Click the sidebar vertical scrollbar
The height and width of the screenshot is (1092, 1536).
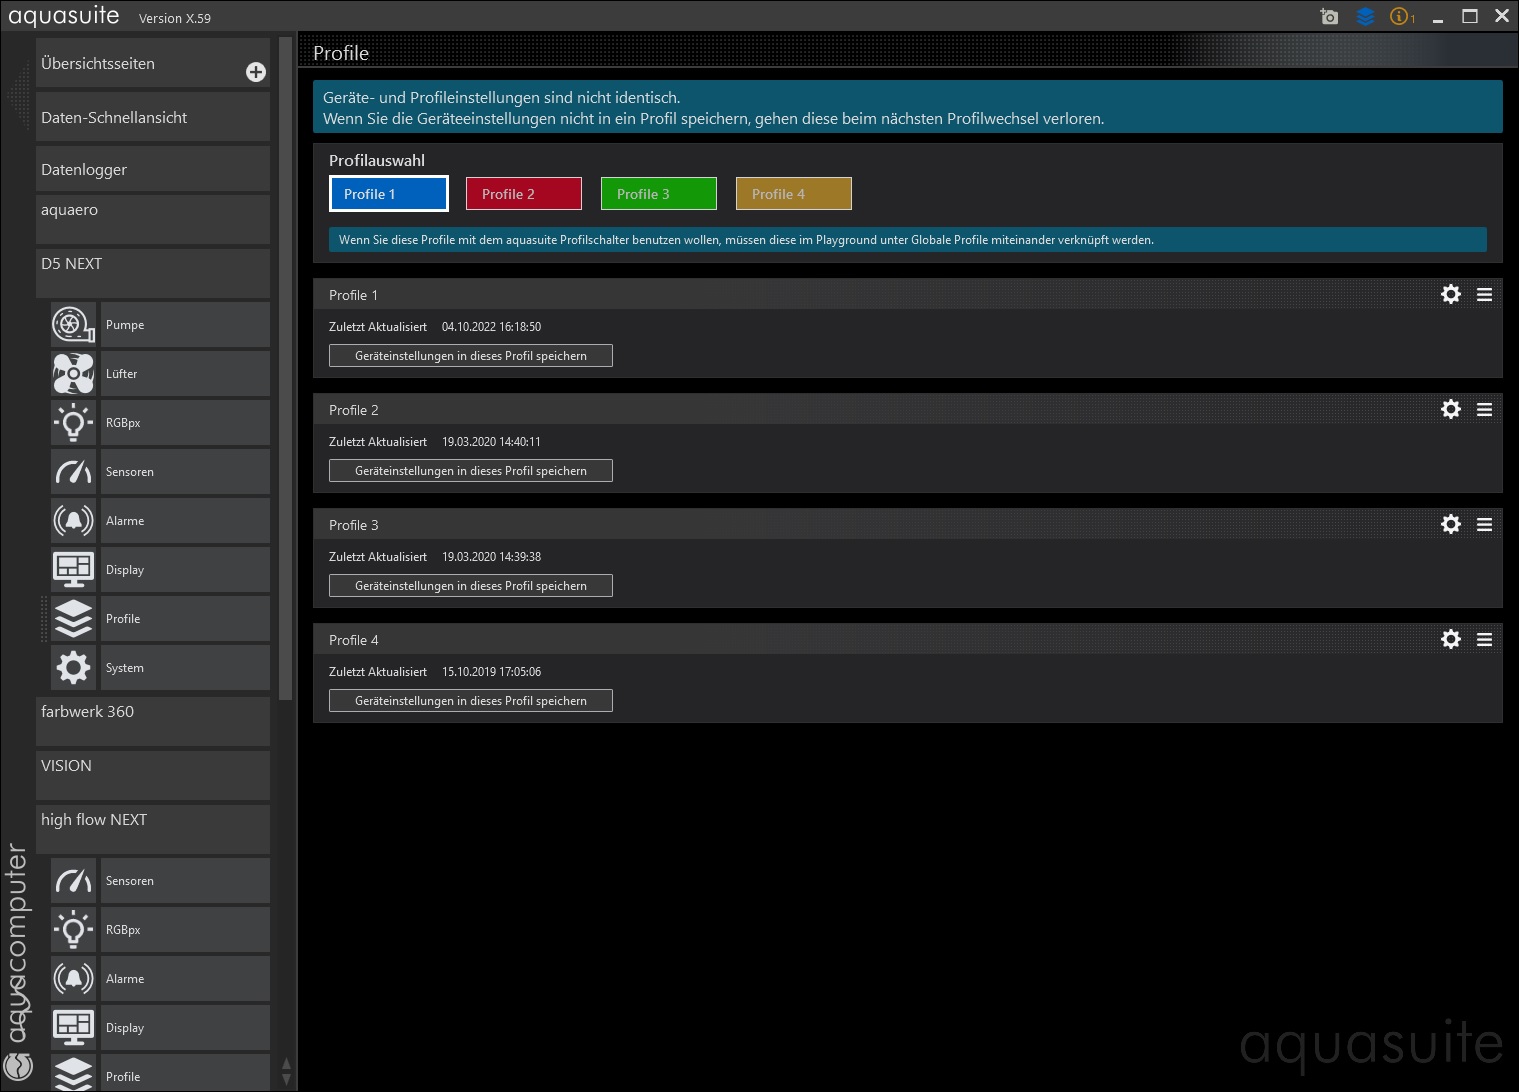click(285, 368)
